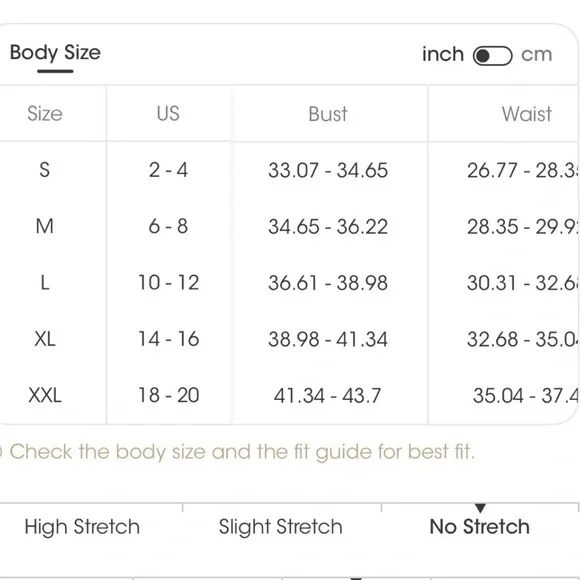
Task: Click the cm unit label
Action: point(536,55)
